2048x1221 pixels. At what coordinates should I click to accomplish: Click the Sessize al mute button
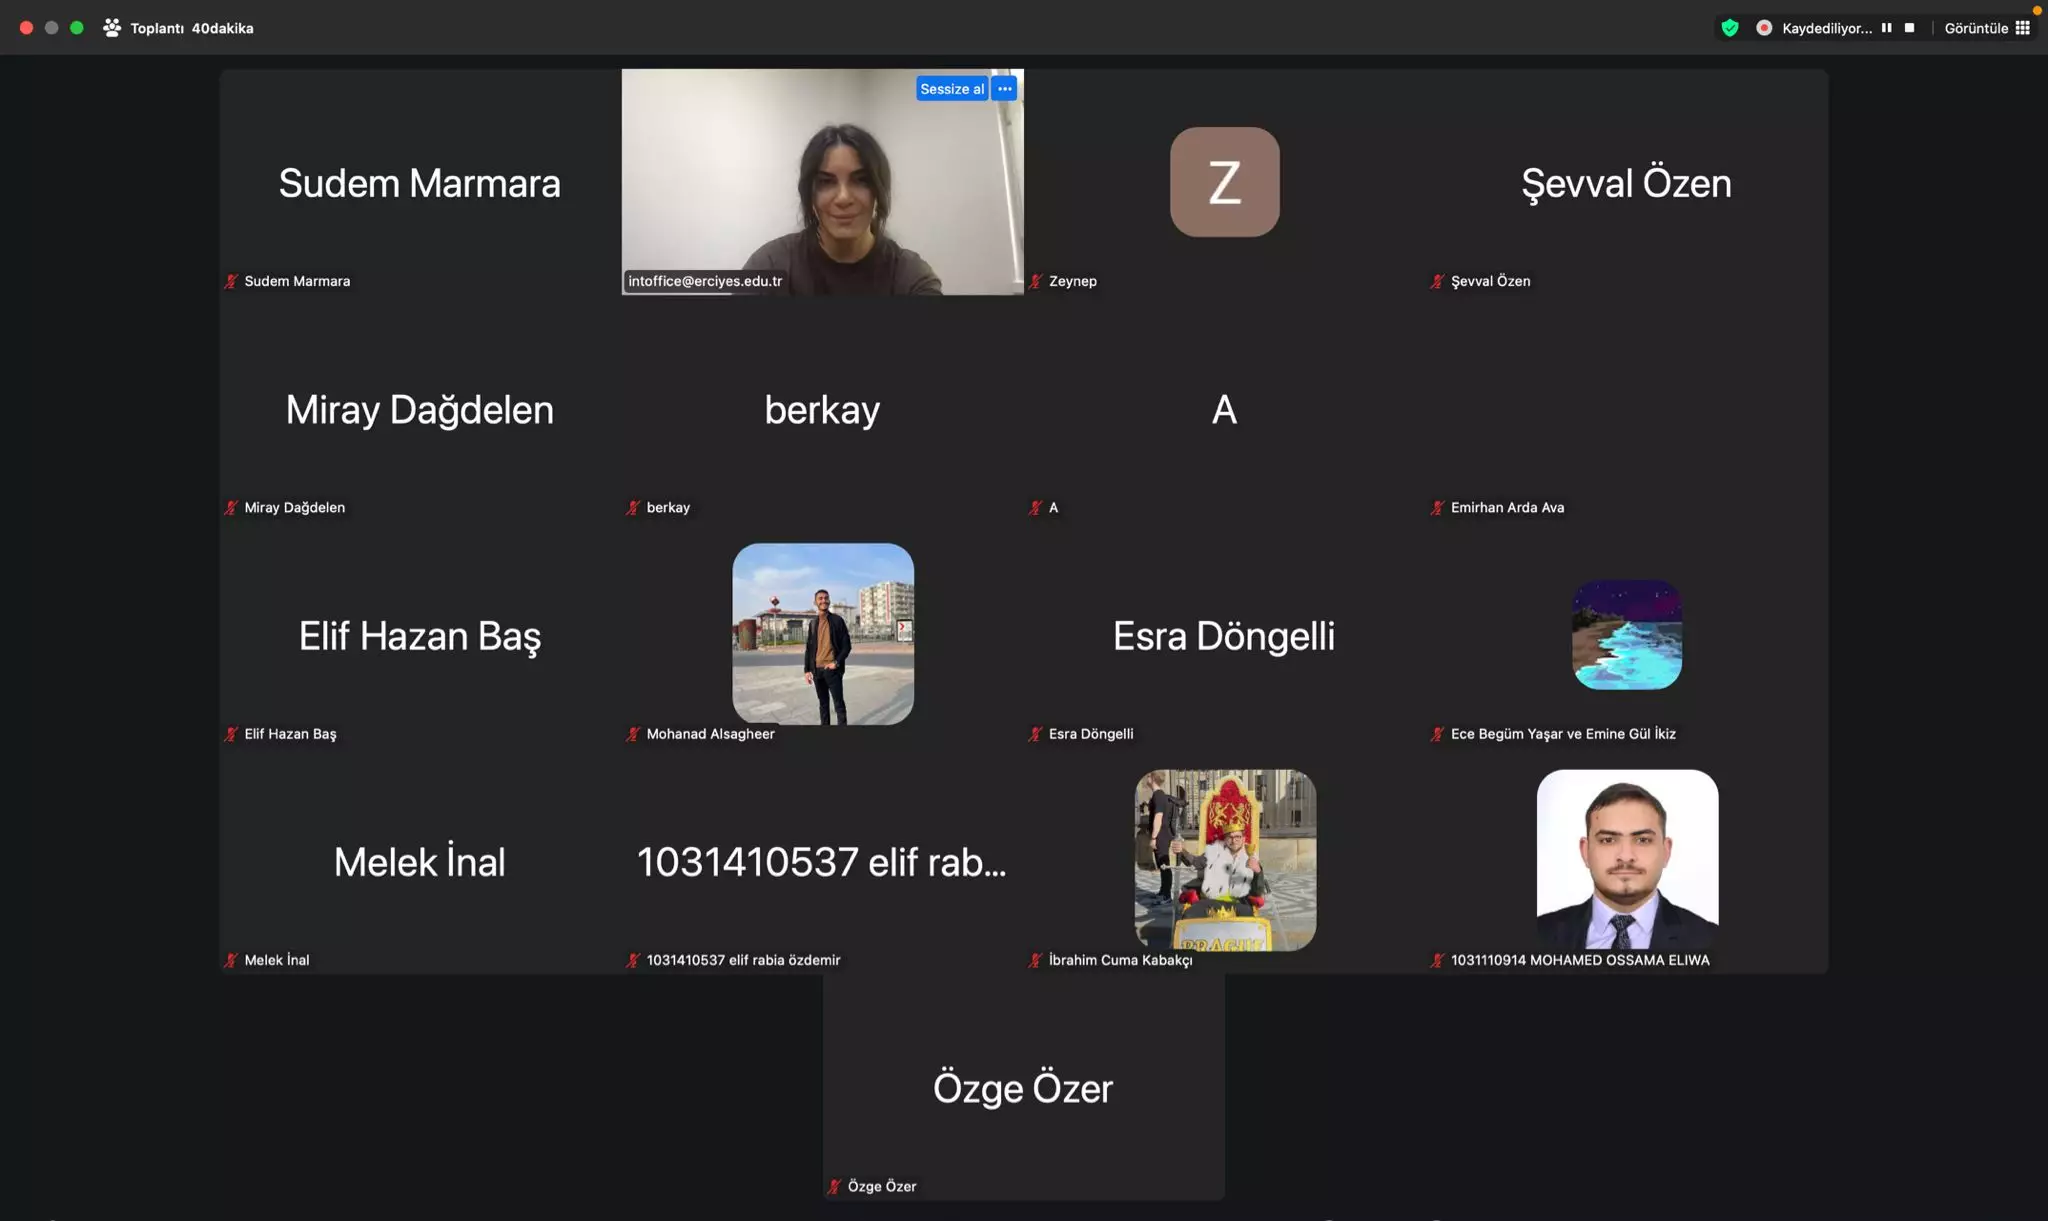951,89
